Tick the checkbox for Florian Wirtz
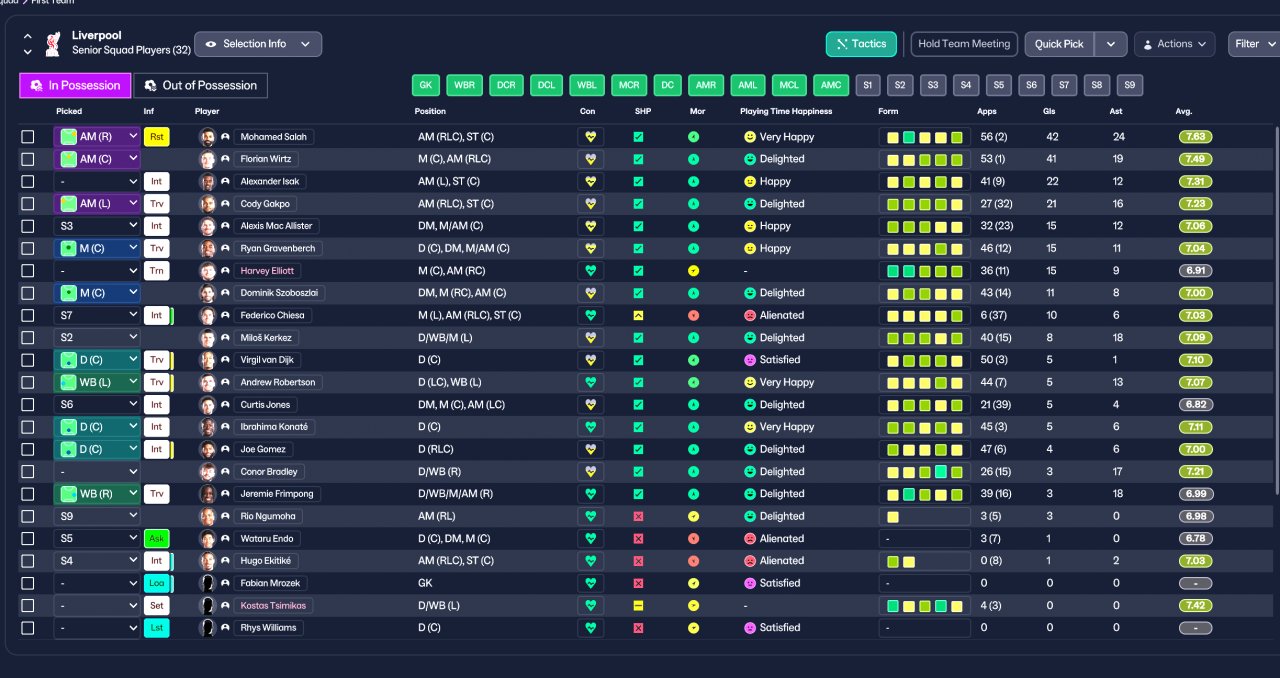Image resolution: width=1280 pixels, height=678 pixels. click(x=28, y=159)
